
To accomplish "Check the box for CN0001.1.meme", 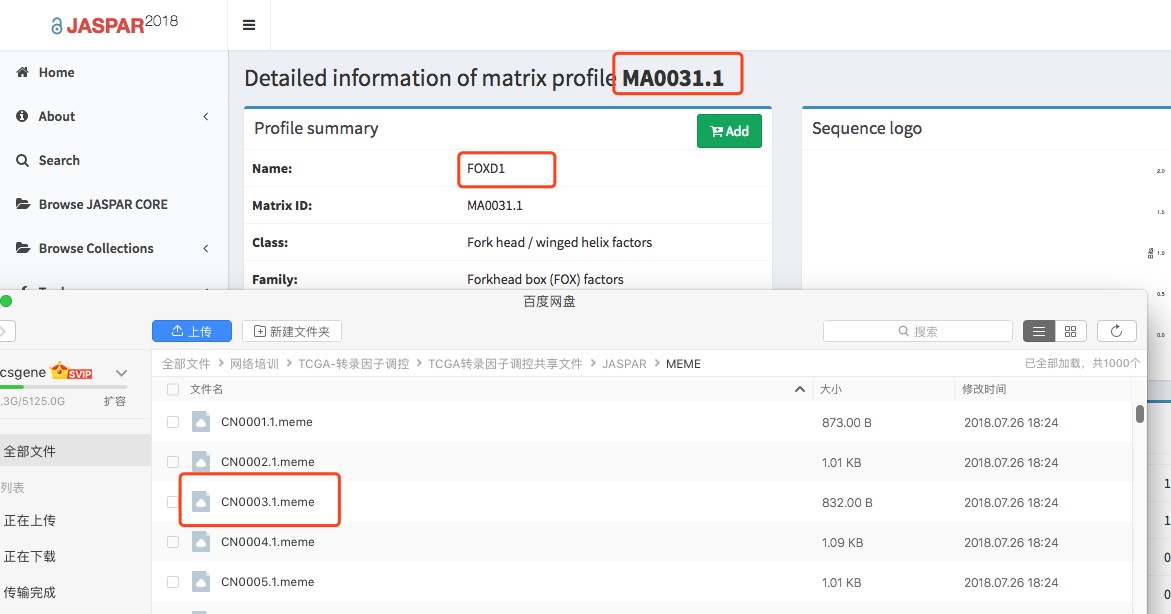I will [x=173, y=422].
